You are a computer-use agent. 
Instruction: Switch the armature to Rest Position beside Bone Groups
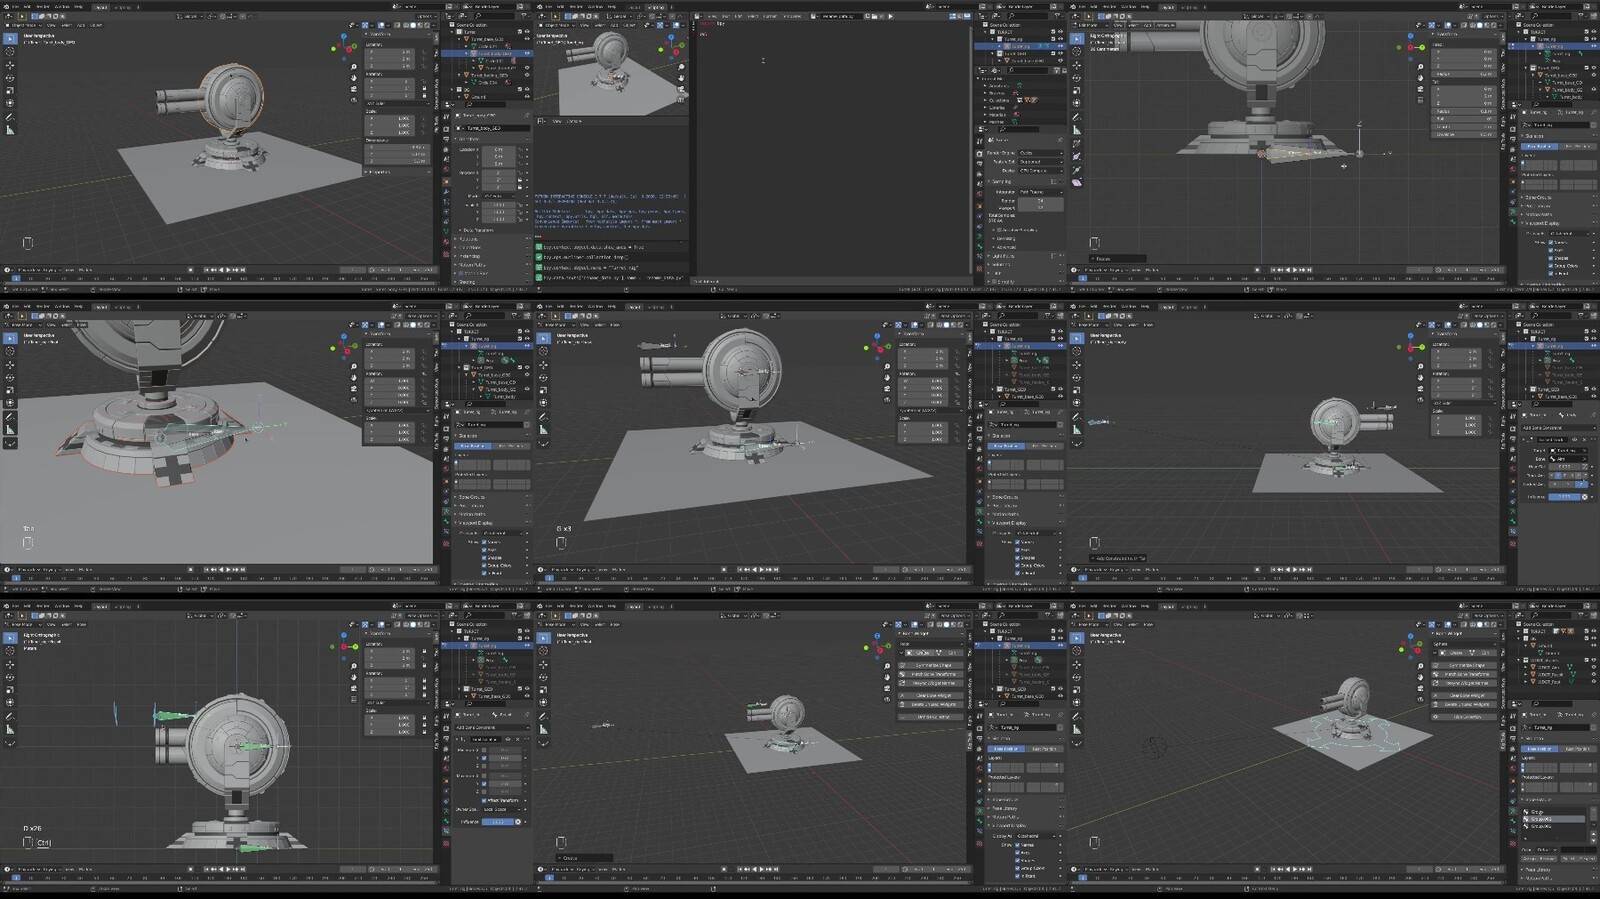[1576, 748]
